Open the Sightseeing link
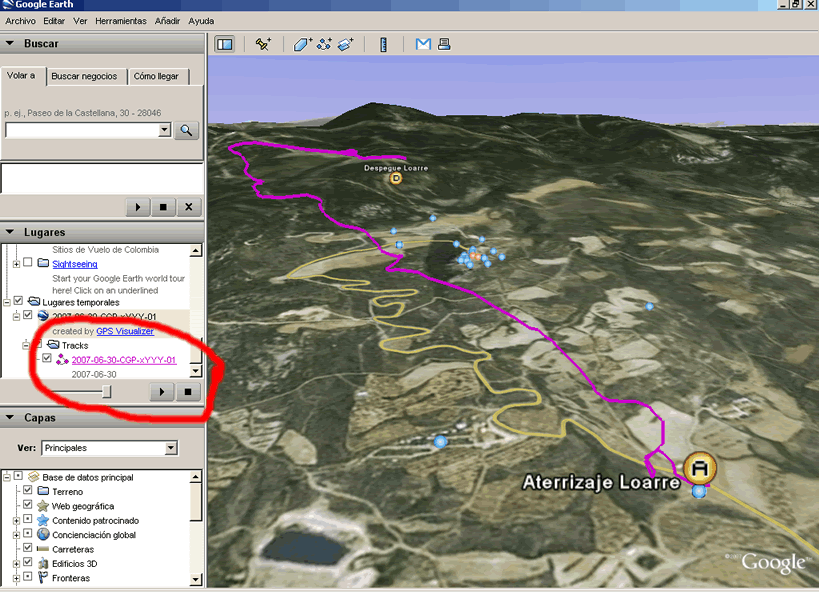Screen dimensions: 819x595 coord(75,264)
